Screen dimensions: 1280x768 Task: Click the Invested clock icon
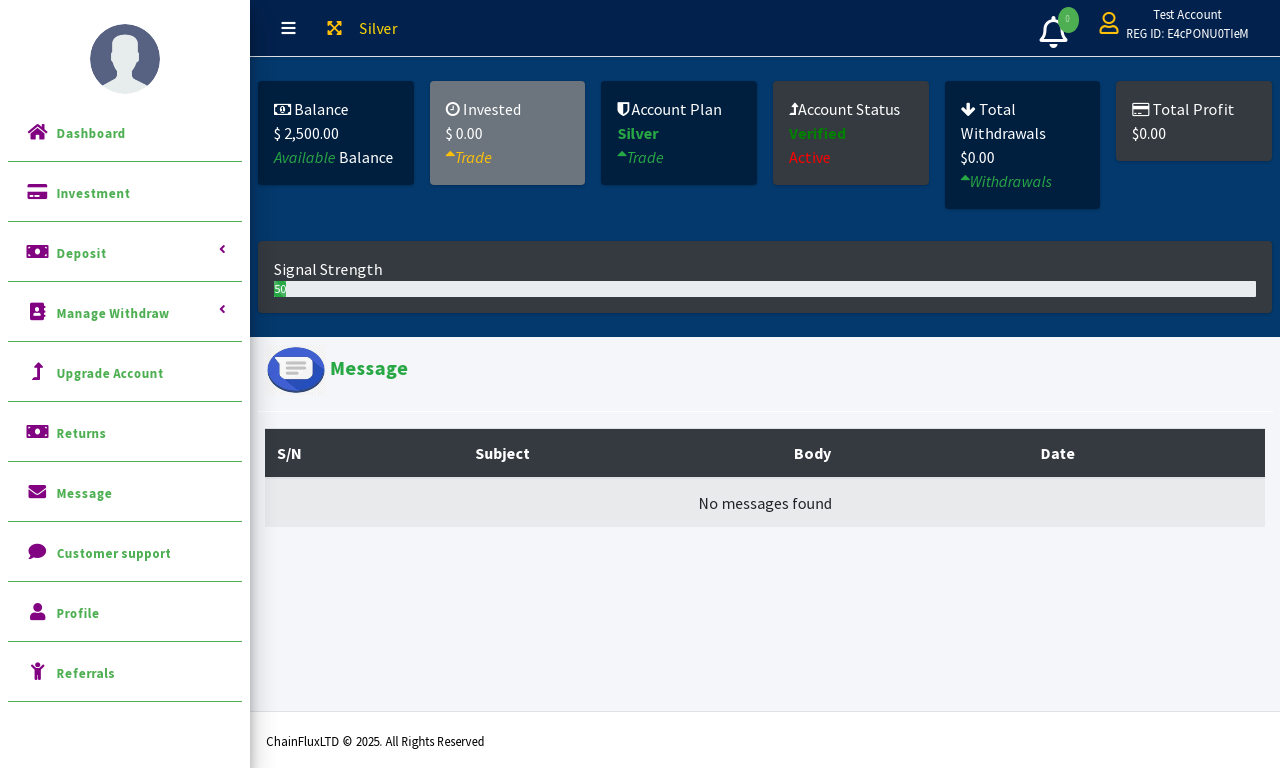(x=452, y=109)
